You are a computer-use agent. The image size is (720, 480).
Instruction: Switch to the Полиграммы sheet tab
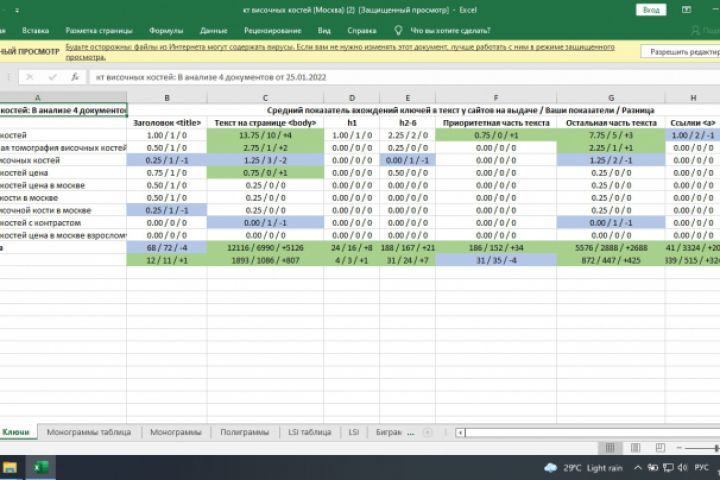tap(245, 432)
